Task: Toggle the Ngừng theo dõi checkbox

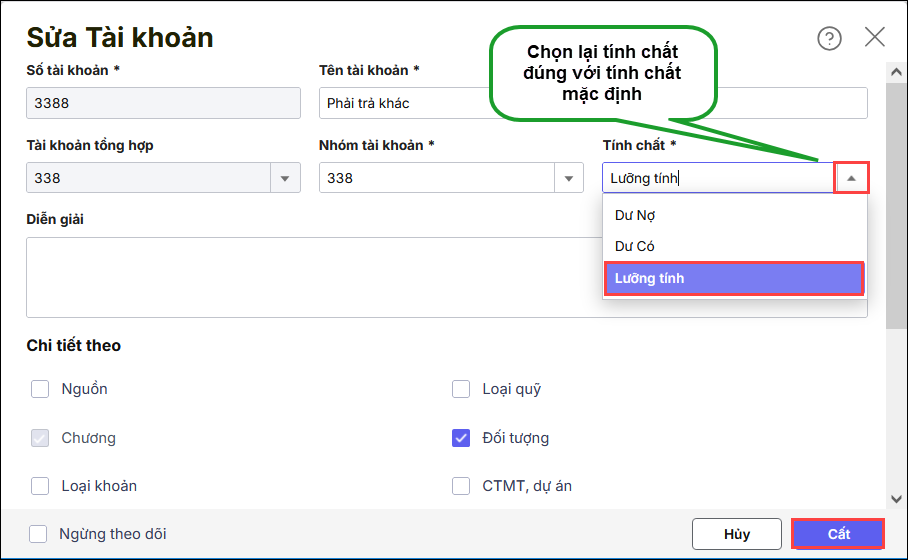Action: coord(38,534)
